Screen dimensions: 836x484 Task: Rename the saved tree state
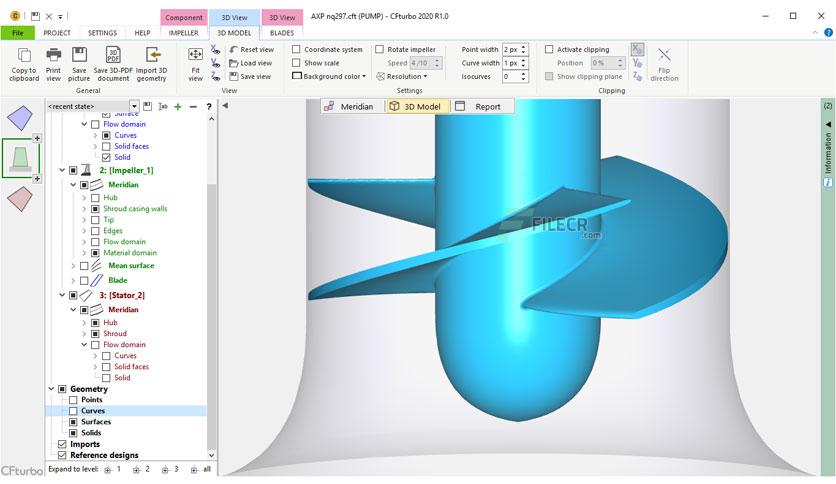coord(163,107)
